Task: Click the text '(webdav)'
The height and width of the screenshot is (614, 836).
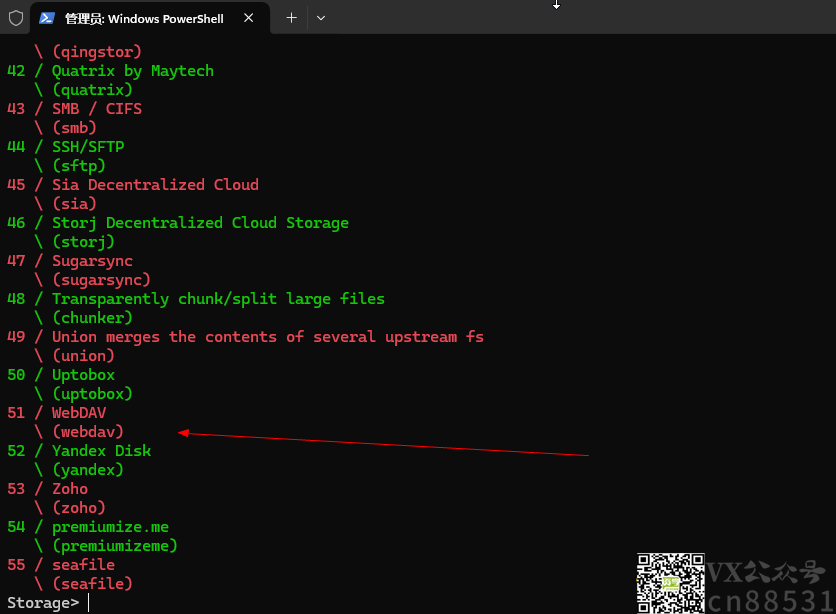Action: (x=88, y=432)
